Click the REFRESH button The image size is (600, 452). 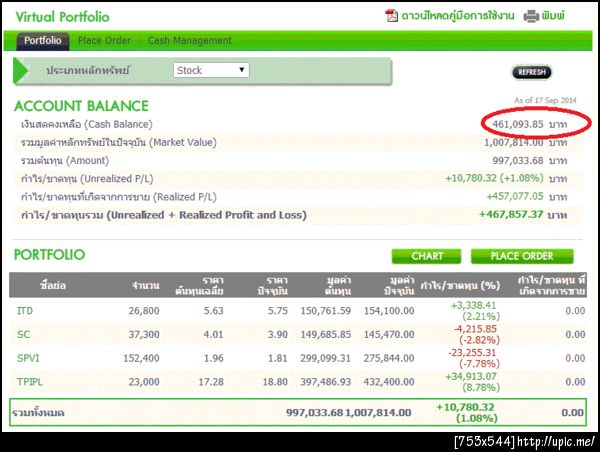pos(532,72)
